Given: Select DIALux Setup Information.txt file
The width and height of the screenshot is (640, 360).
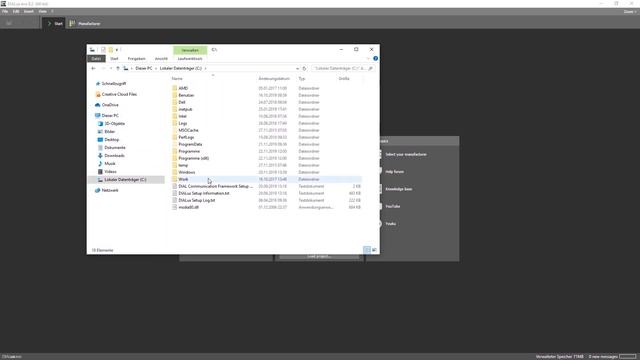Looking at the screenshot, I should [x=204, y=193].
